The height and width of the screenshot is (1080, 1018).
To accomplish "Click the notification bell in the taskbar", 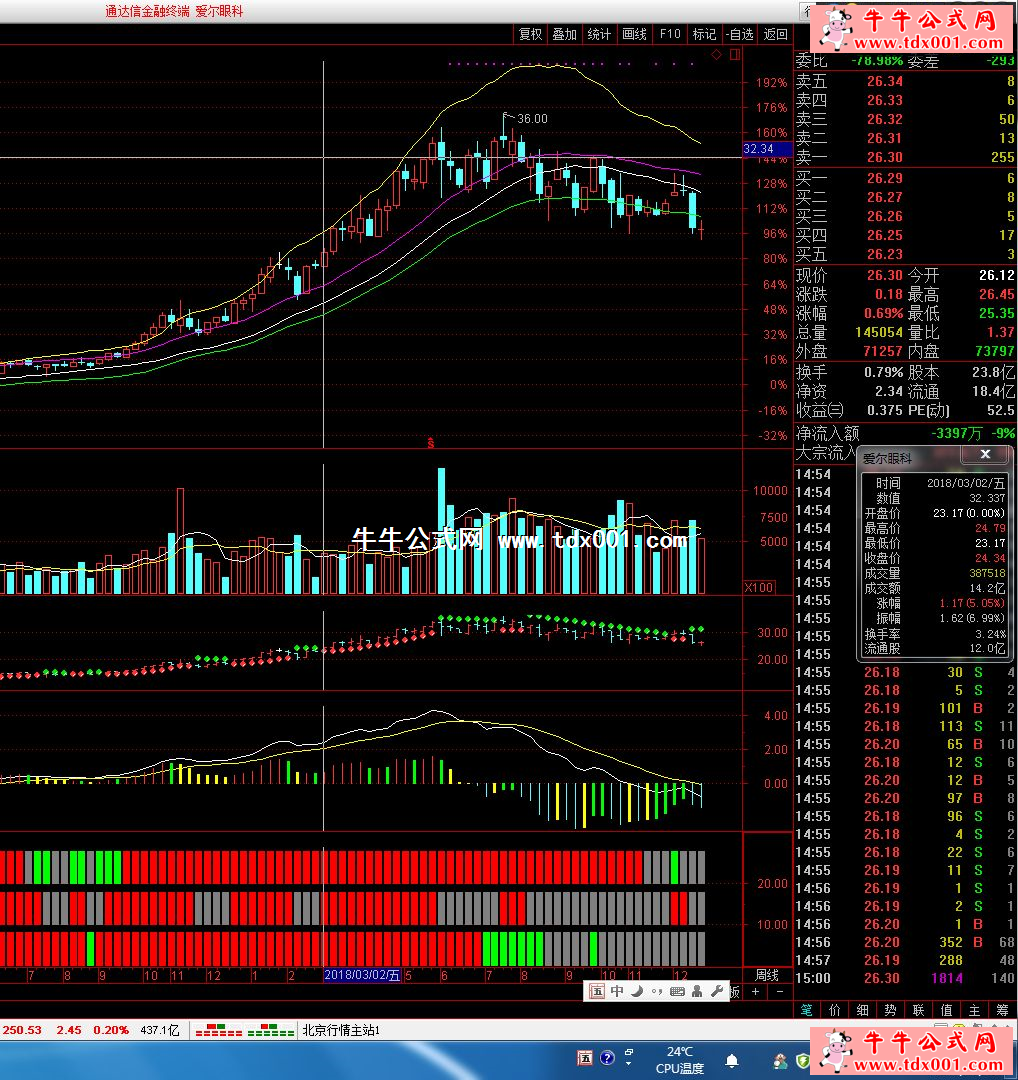I will [732, 1060].
